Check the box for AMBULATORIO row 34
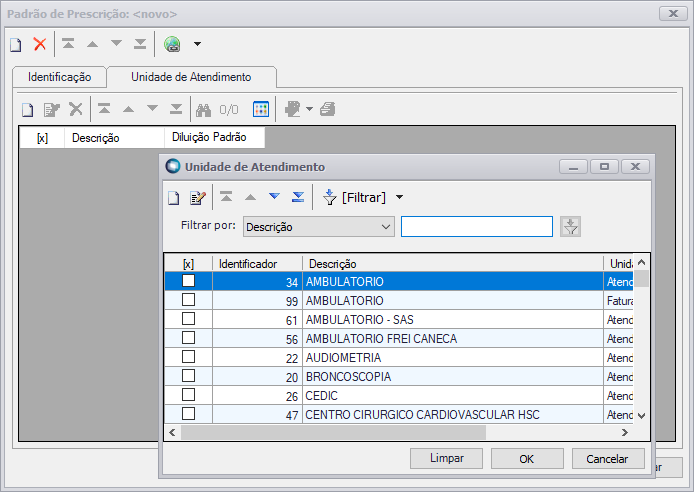The height and width of the screenshot is (492, 694). click(x=189, y=281)
